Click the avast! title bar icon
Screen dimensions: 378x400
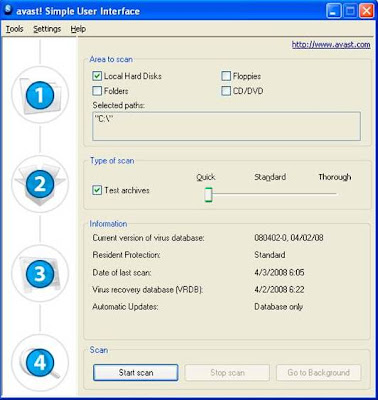tap(9, 10)
